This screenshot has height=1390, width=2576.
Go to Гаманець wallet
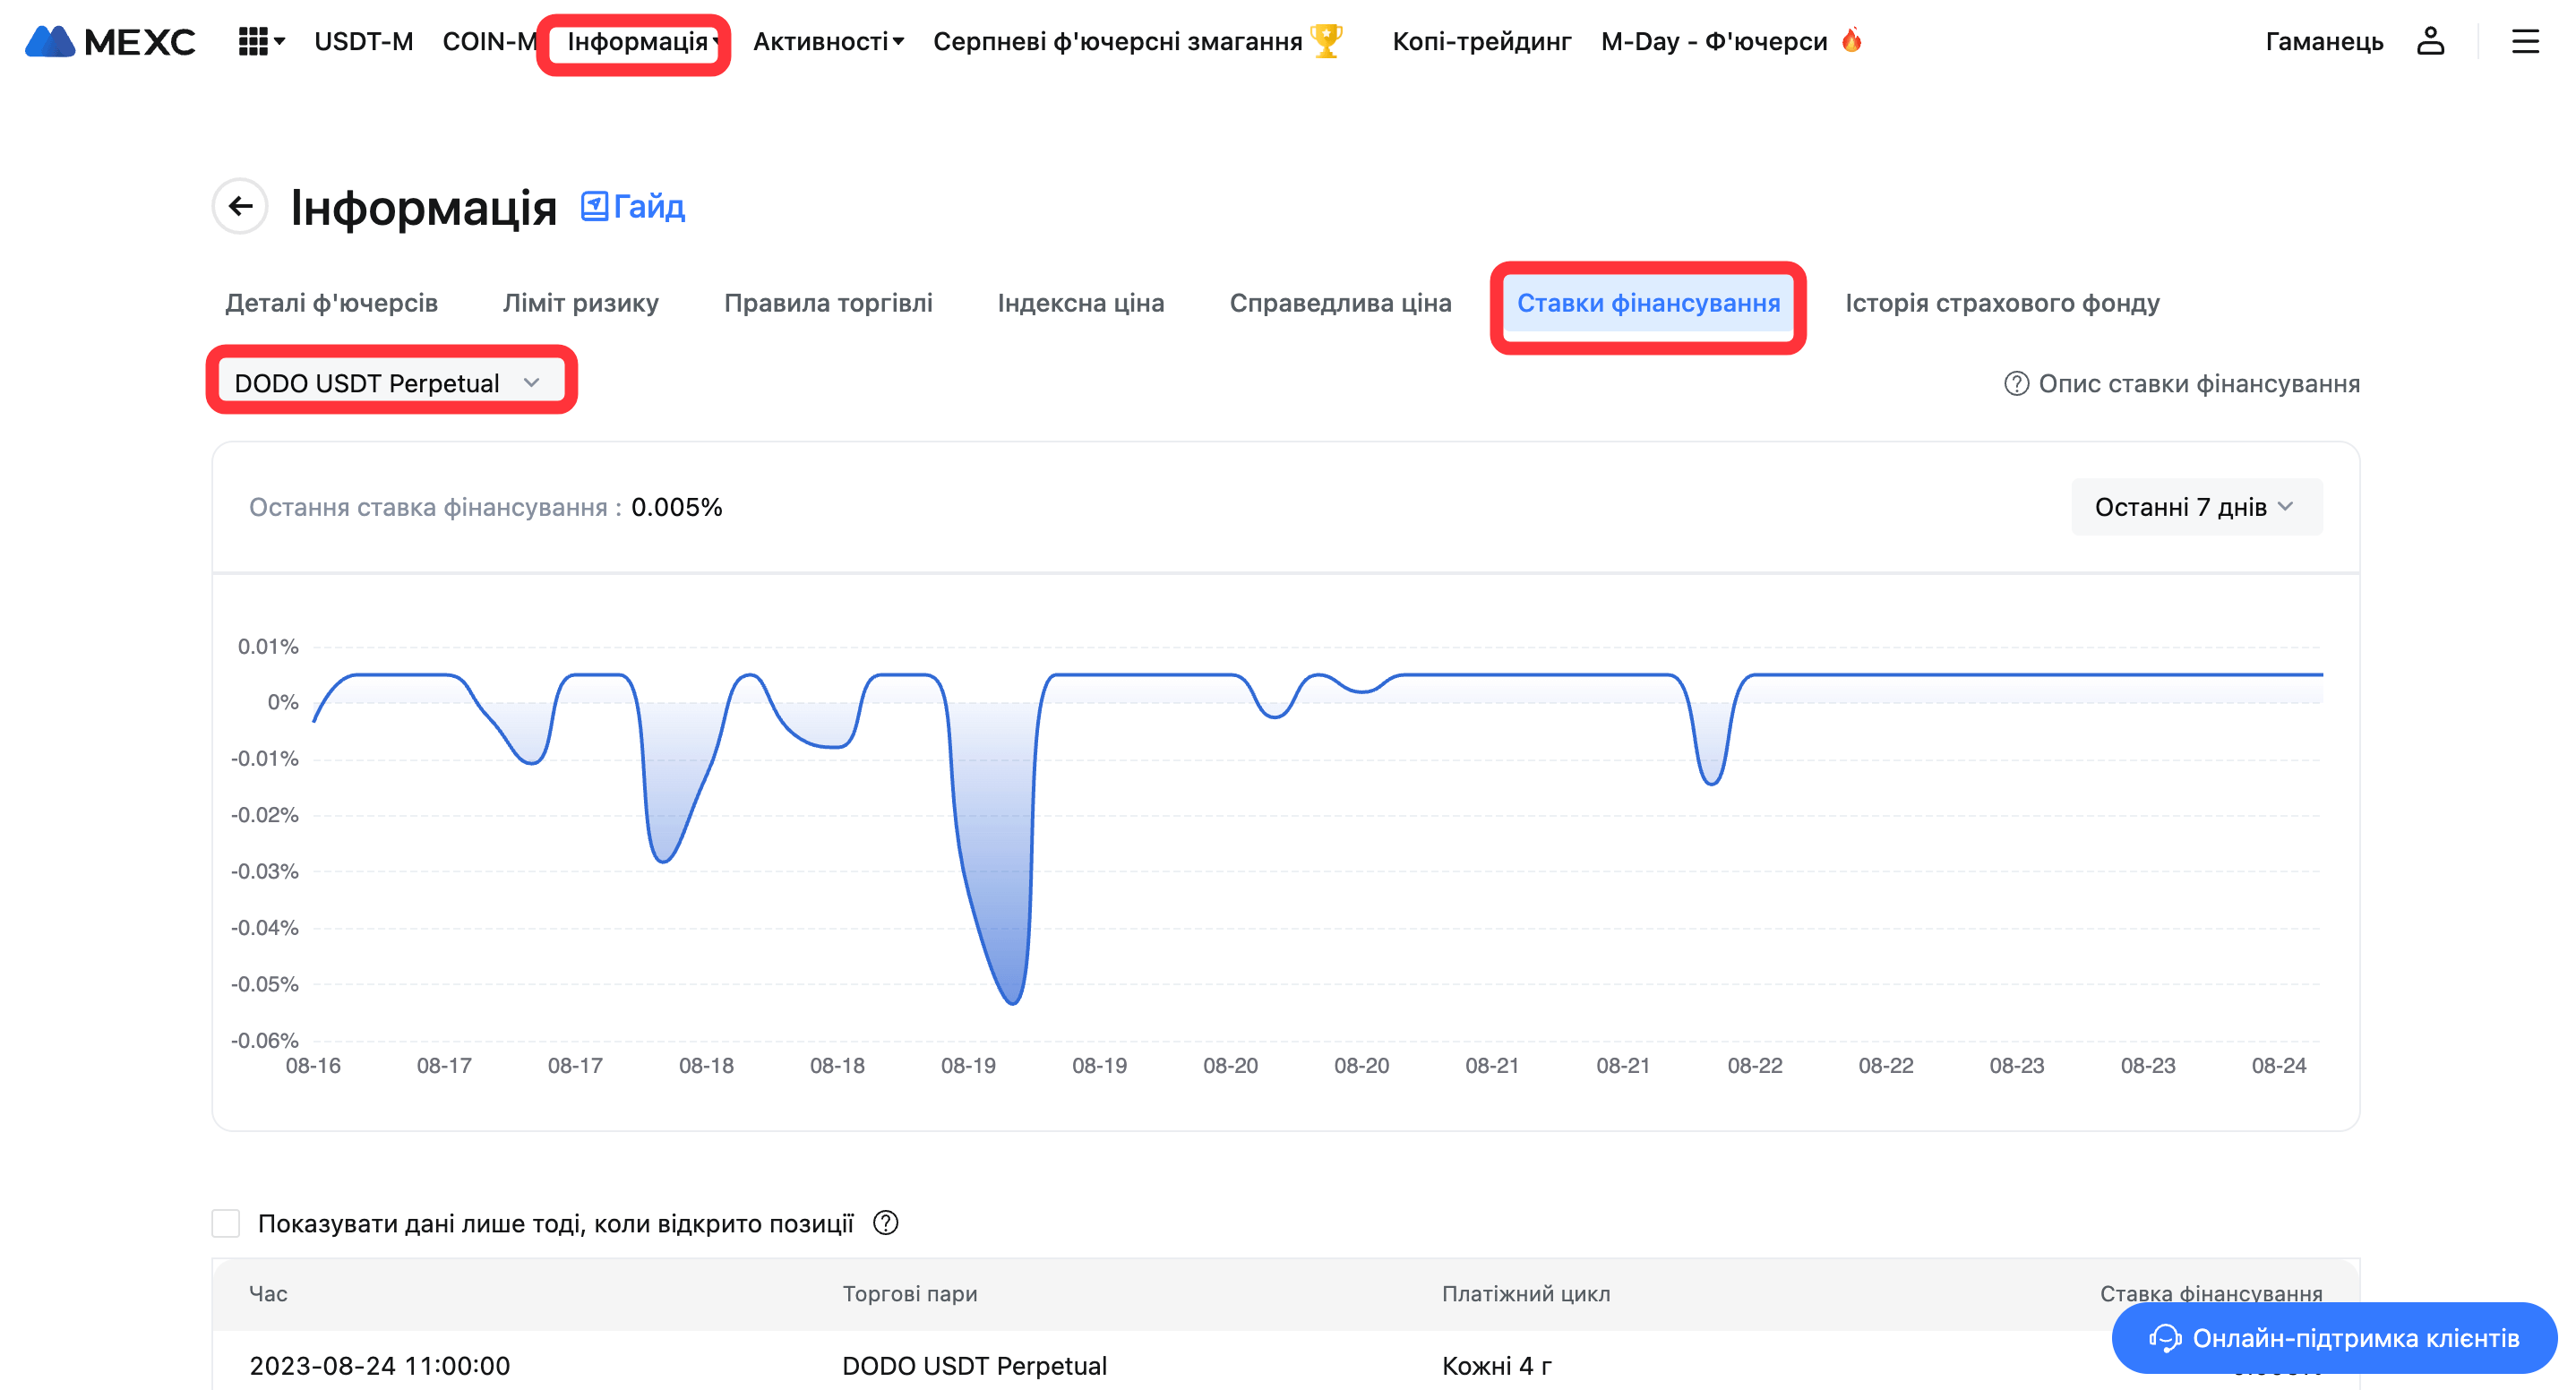[2324, 41]
